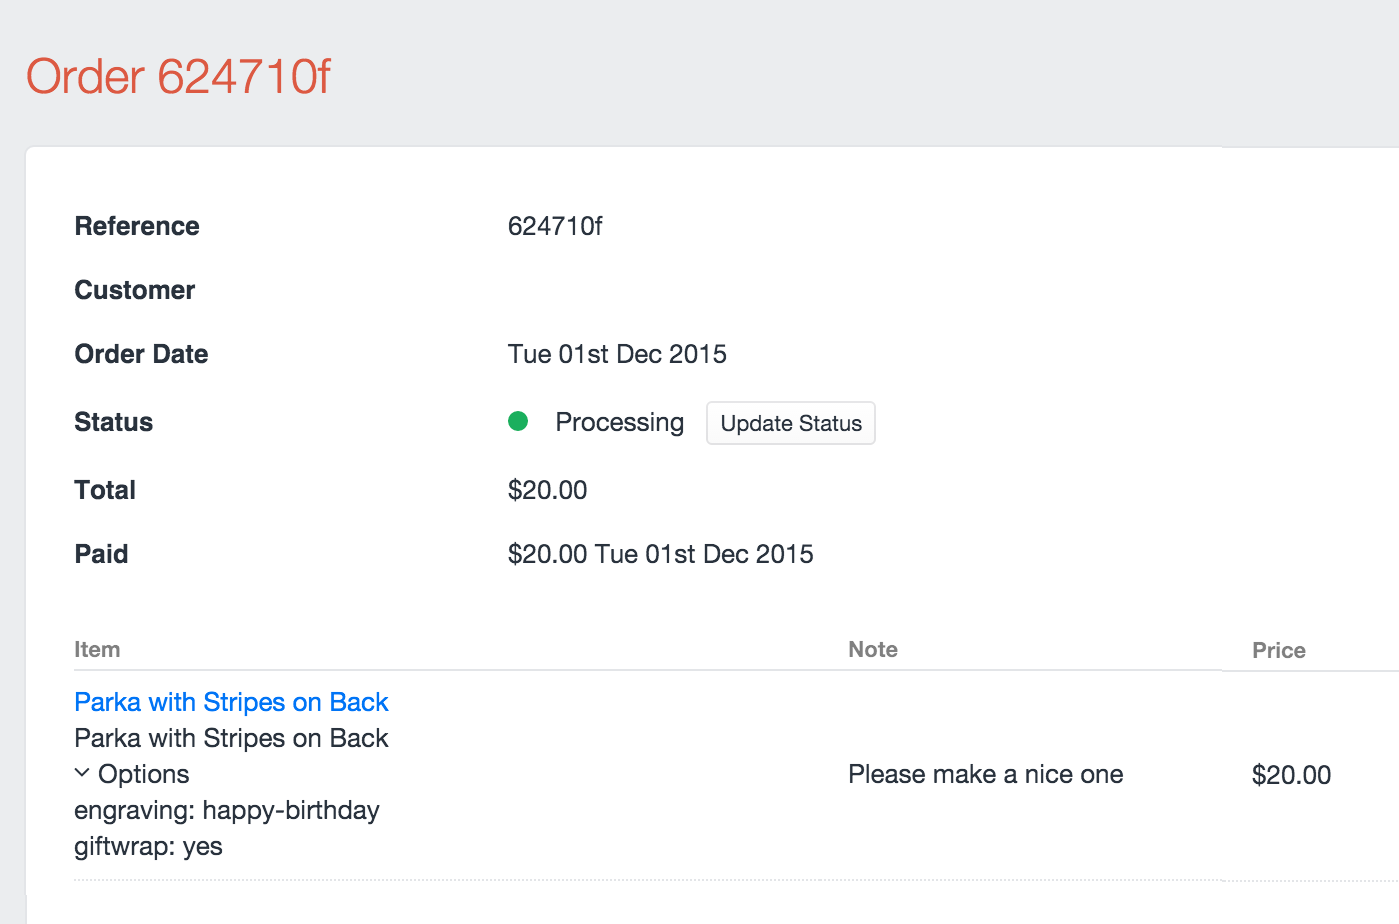Viewport: 1399px width, 924px height.
Task: Click the Options label text
Action: click(144, 774)
